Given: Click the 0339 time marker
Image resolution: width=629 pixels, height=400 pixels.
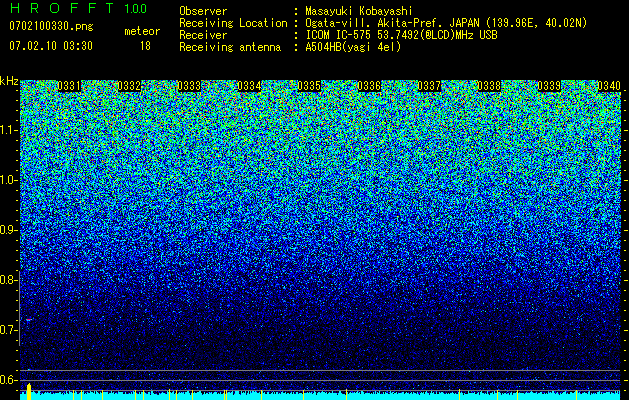Looking at the screenshot, I should 549,86.
